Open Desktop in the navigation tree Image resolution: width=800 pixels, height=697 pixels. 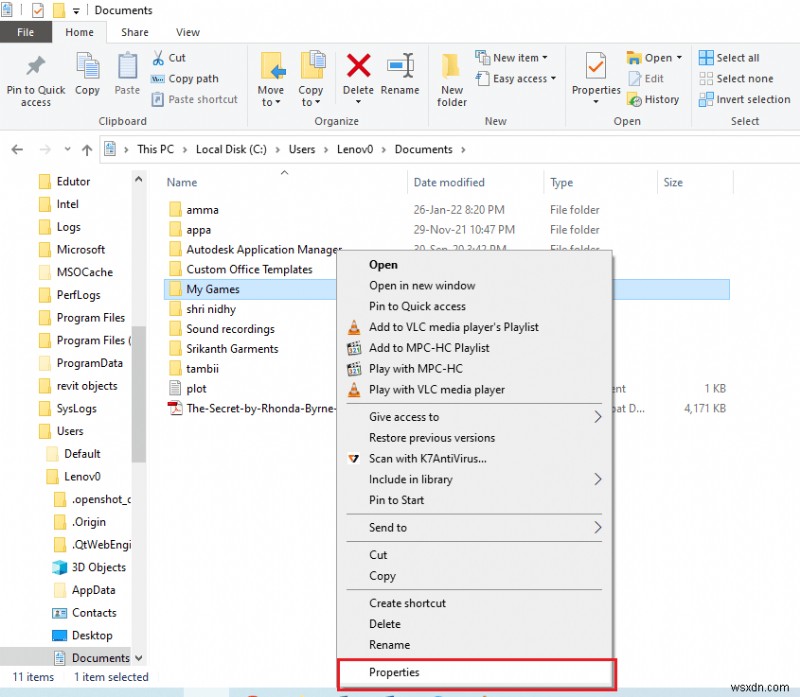[x=92, y=636]
